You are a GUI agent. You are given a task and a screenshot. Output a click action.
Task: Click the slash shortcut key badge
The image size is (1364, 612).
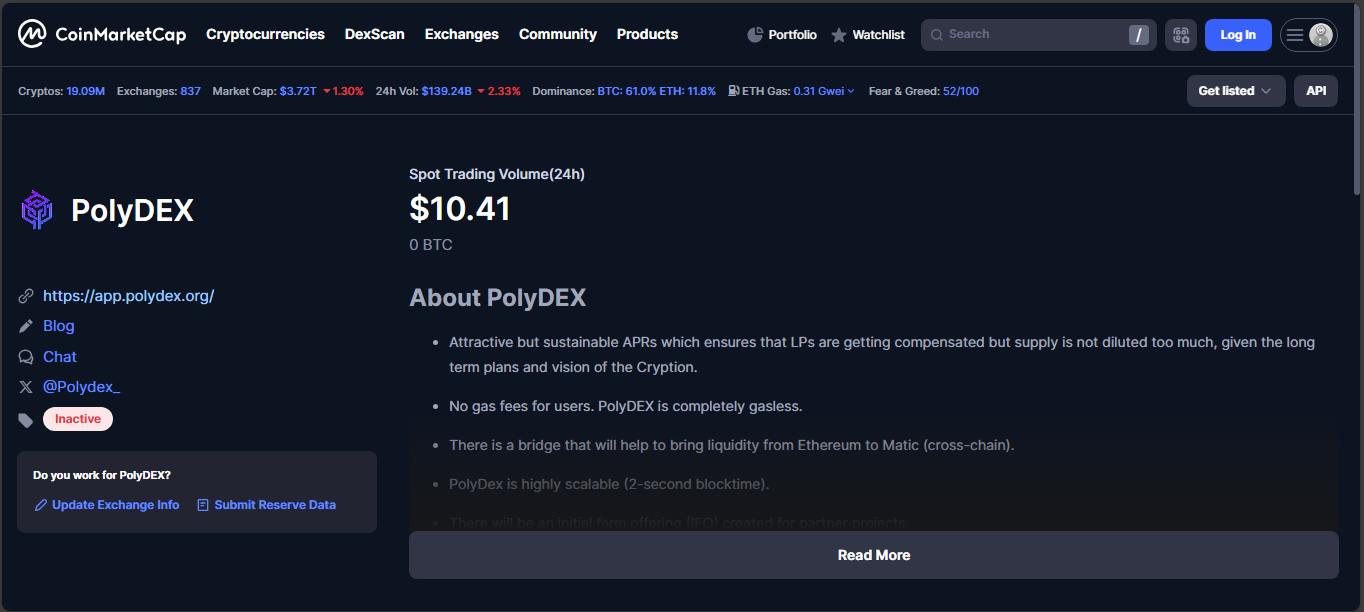[1139, 35]
